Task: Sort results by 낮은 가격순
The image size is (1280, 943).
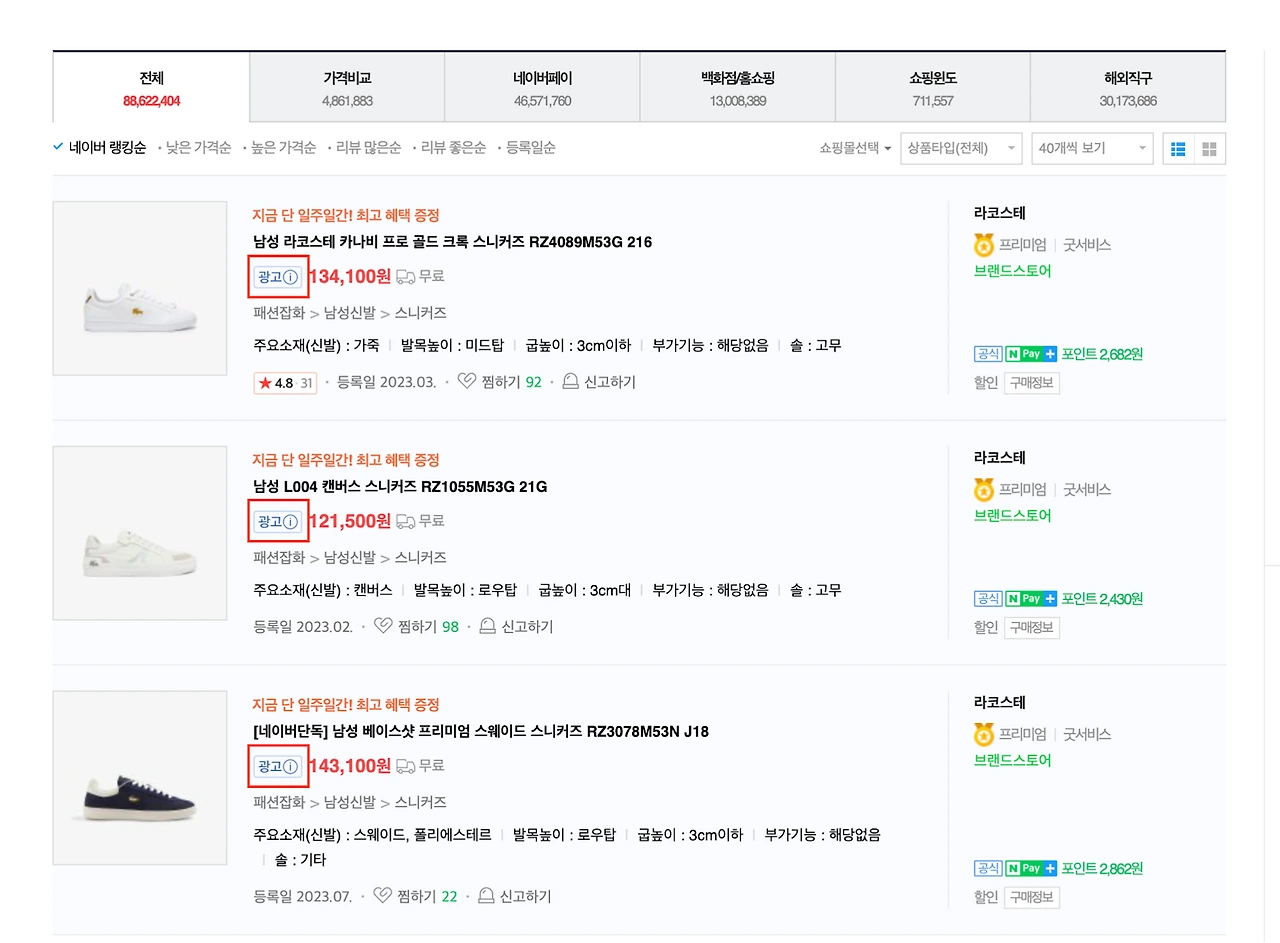Action: click(x=198, y=148)
